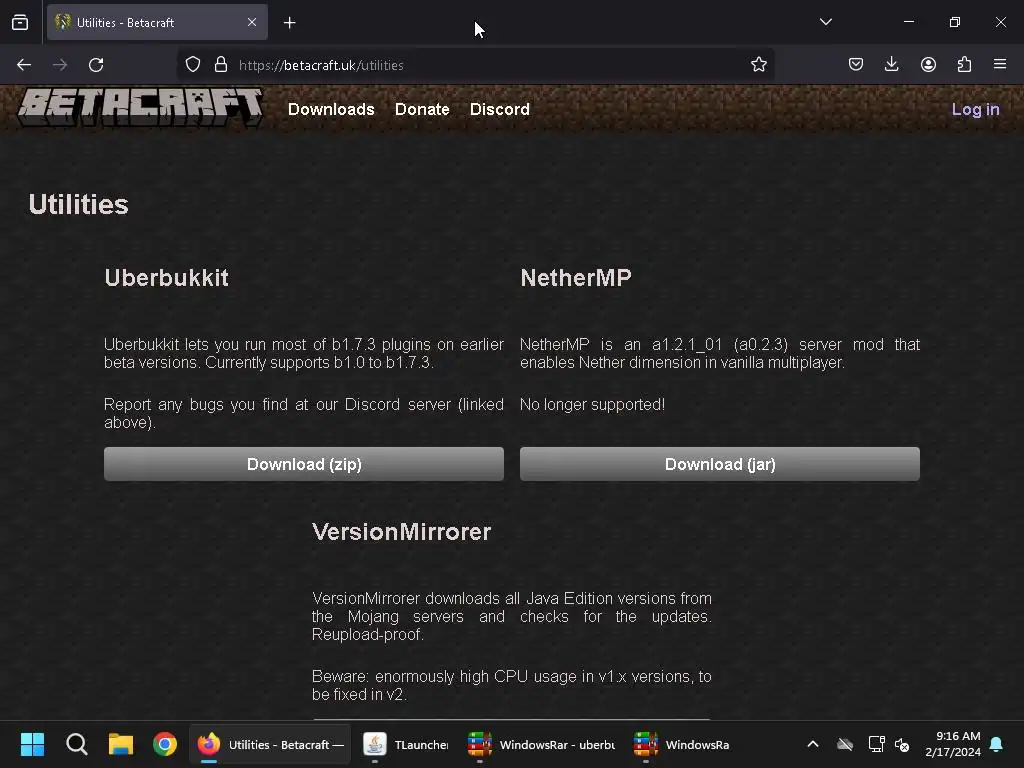Image resolution: width=1024 pixels, height=768 pixels.
Task: Open the notifications bell icon
Action: click(x=997, y=744)
